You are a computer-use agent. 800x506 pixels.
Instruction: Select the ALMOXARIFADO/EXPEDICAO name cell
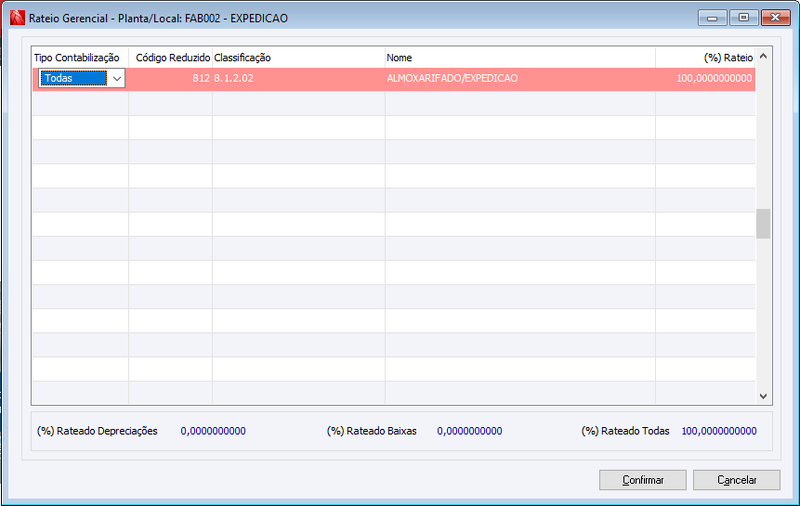[x=520, y=79]
